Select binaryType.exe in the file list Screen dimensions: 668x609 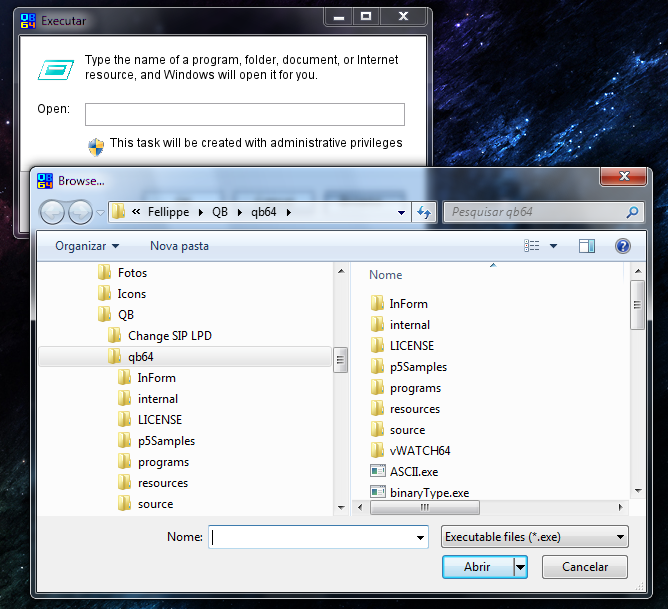pyautogui.click(x=428, y=492)
